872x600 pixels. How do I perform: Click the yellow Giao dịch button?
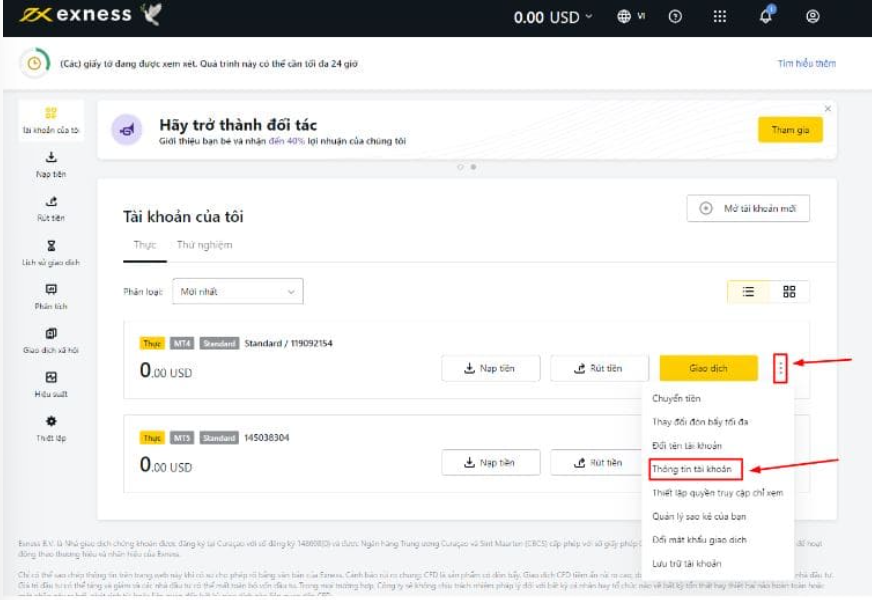click(708, 369)
